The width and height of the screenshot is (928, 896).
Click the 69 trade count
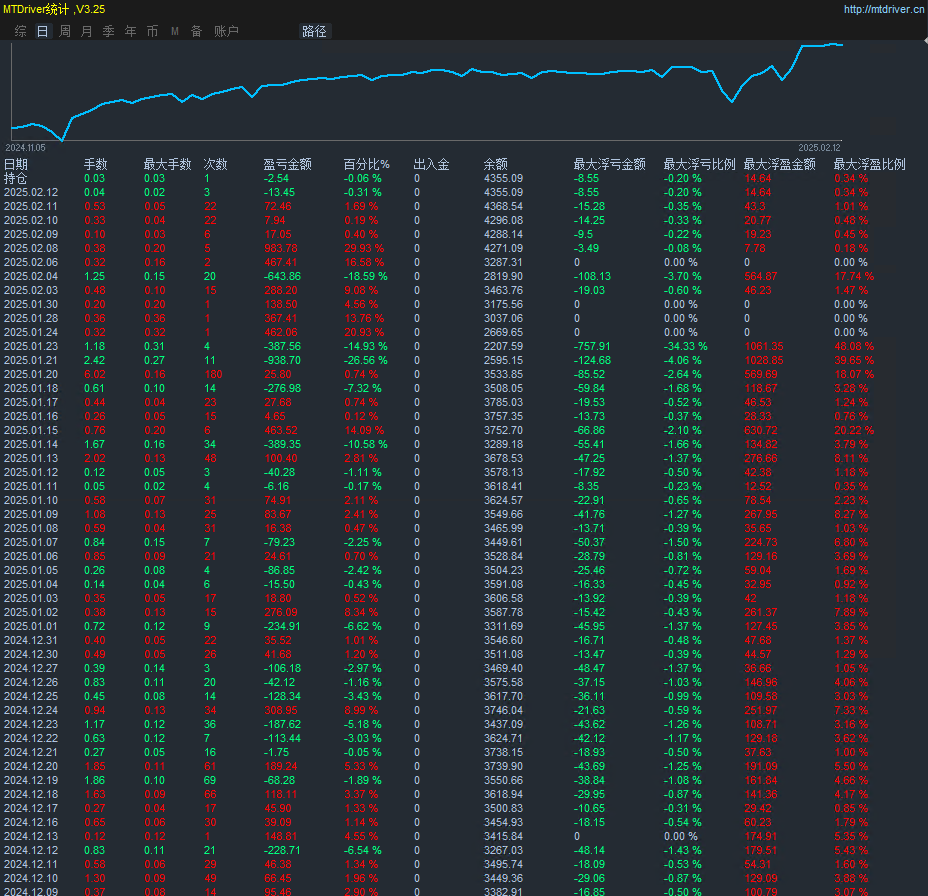pos(210,780)
